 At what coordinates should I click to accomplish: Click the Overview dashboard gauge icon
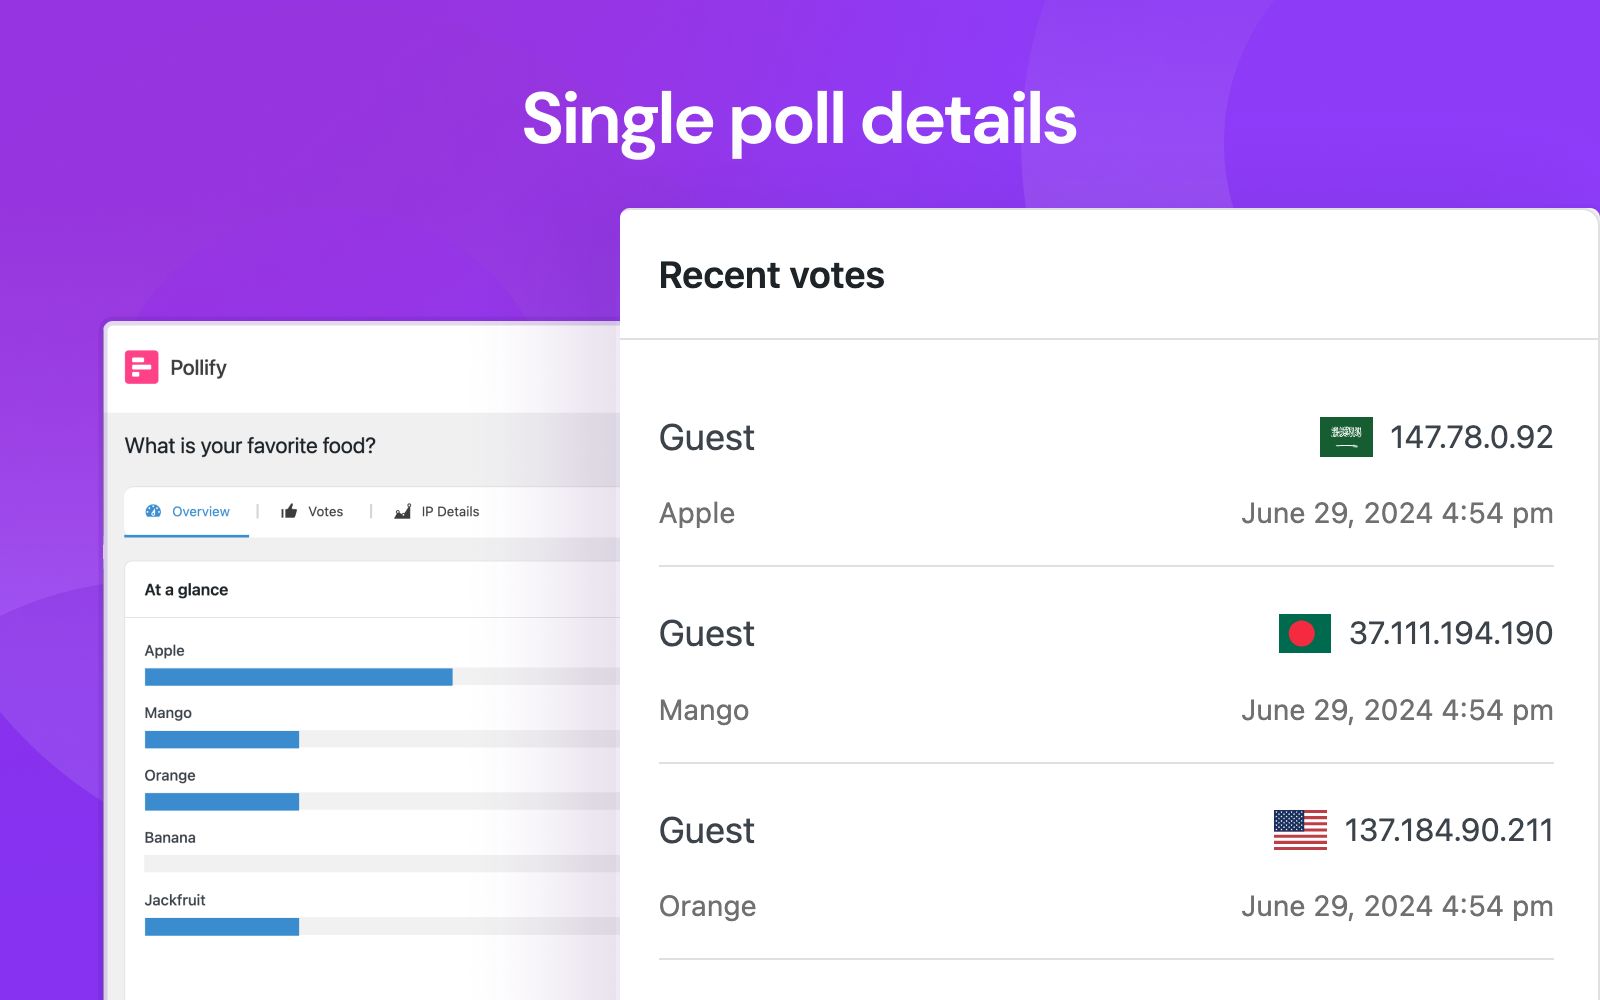coord(153,511)
